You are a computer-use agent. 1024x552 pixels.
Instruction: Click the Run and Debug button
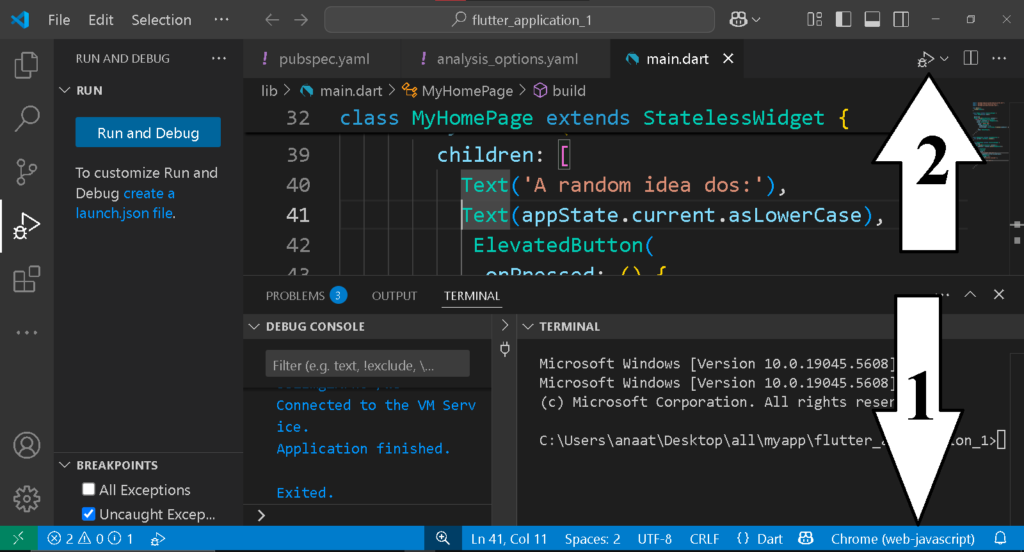pyautogui.click(x=148, y=133)
